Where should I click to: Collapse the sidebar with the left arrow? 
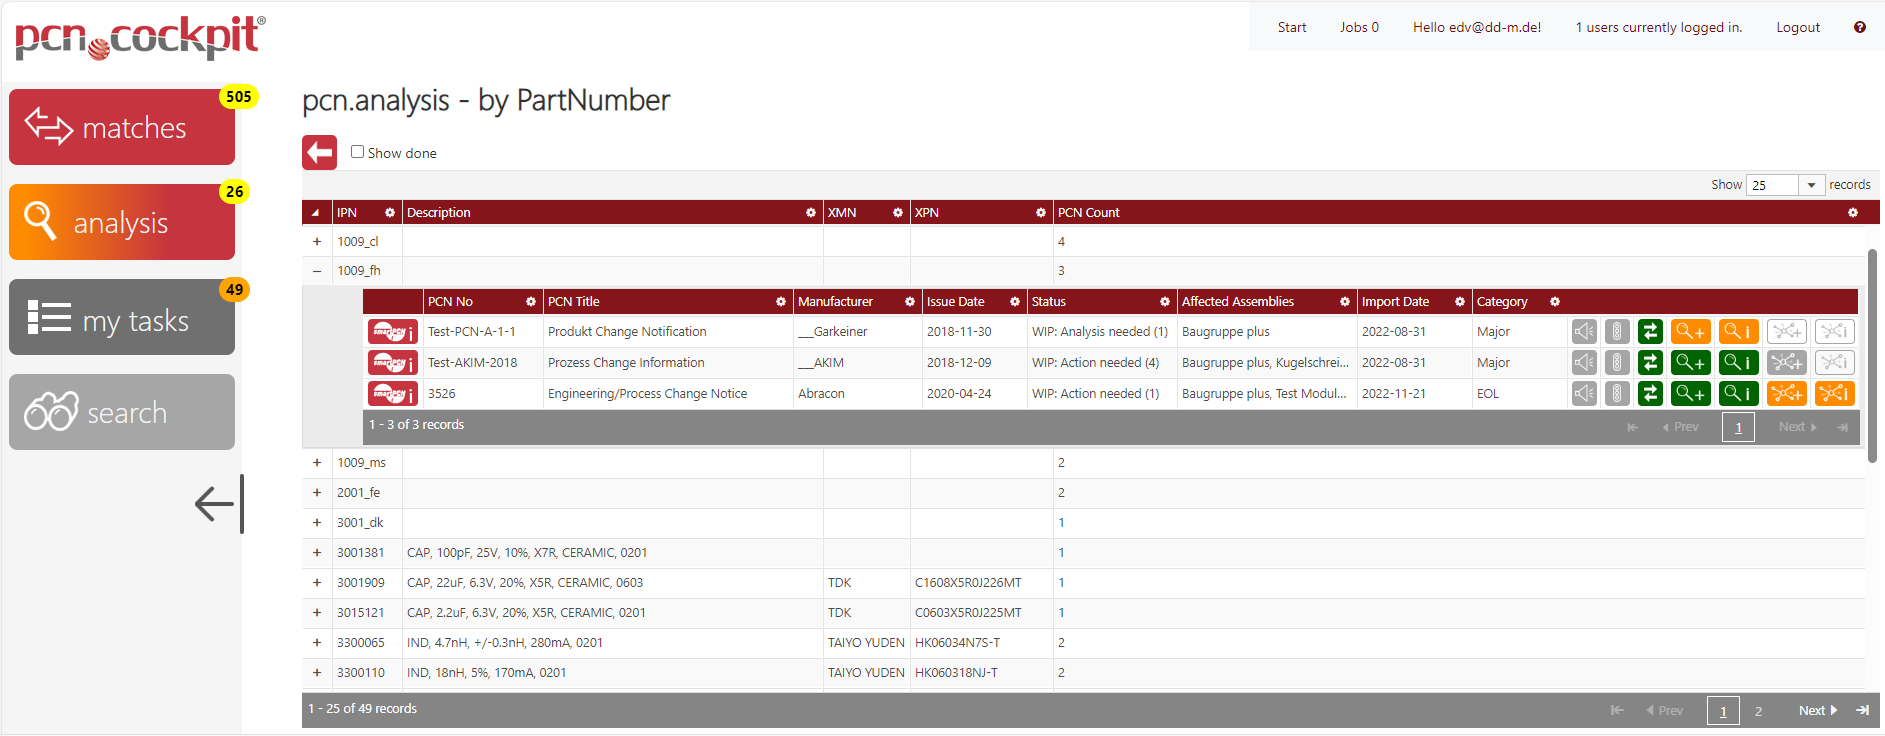(x=216, y=504)
